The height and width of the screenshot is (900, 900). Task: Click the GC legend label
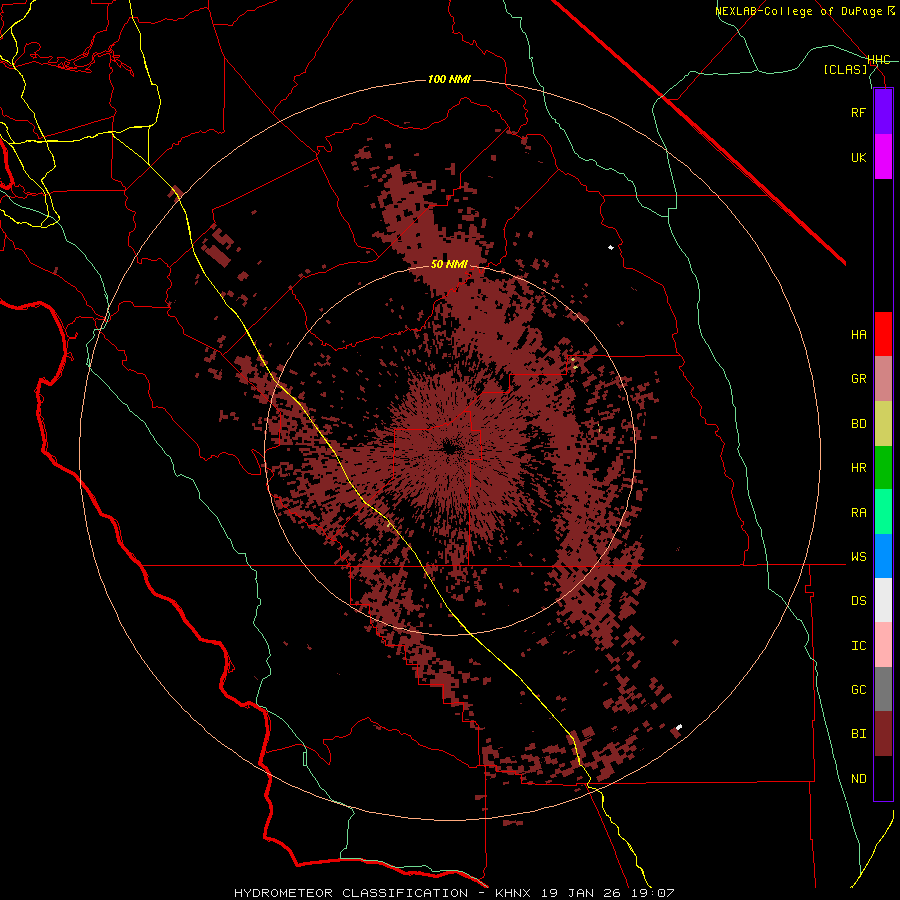coord(858,690)
